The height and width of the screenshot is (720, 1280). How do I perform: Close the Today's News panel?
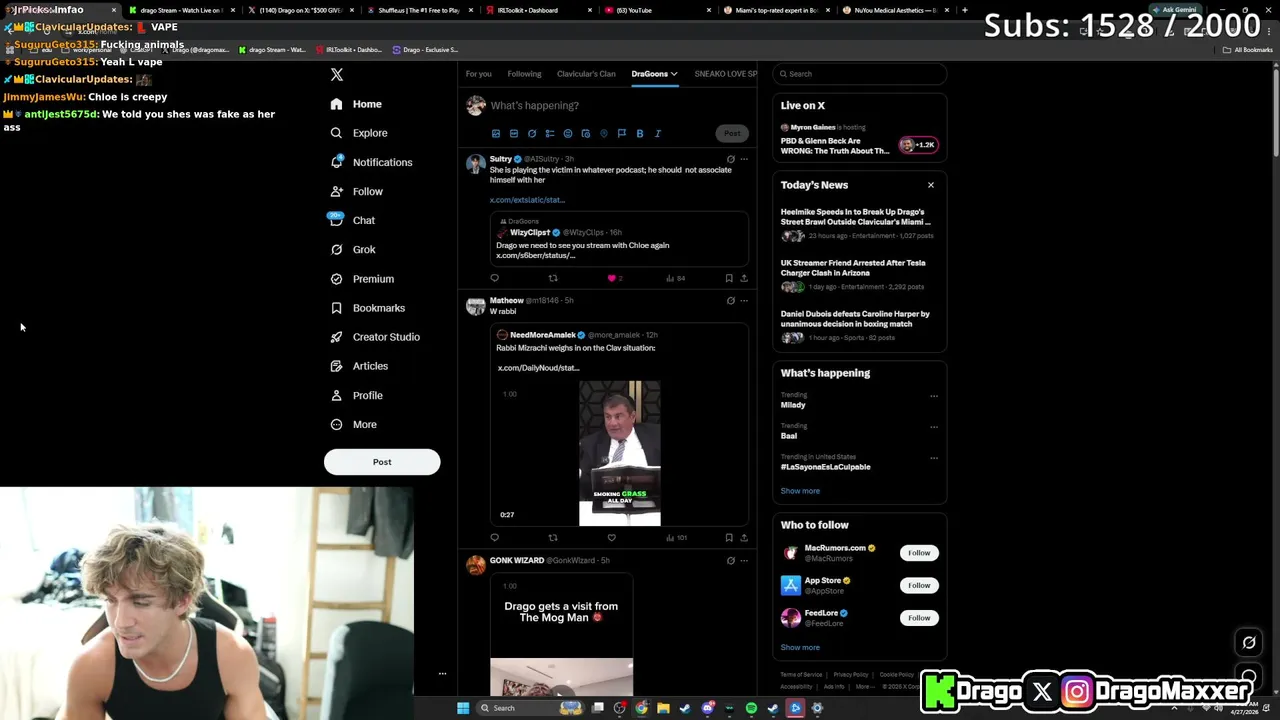(x=931, y=185)
